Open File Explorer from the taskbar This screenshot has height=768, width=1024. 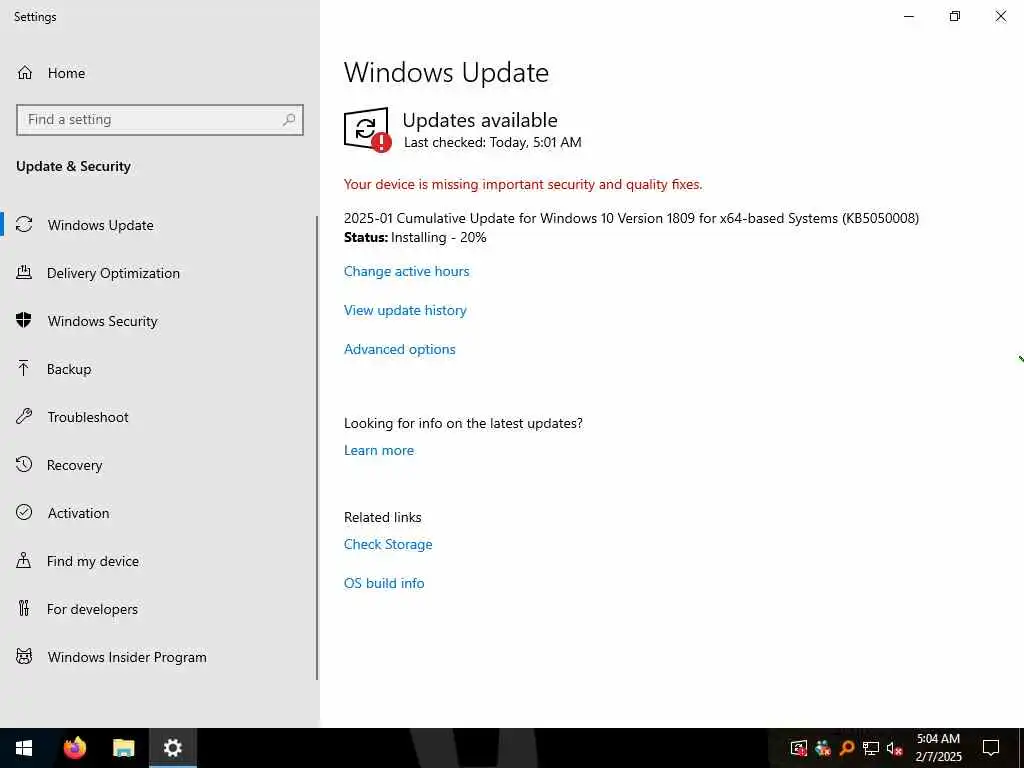pos(123,748)
